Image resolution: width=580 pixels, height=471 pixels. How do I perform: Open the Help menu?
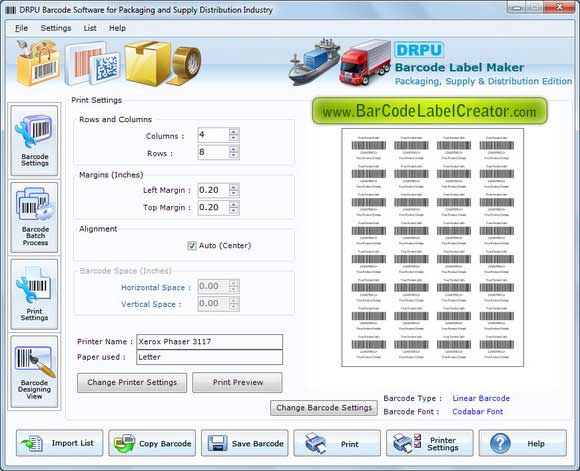point(117,28)
